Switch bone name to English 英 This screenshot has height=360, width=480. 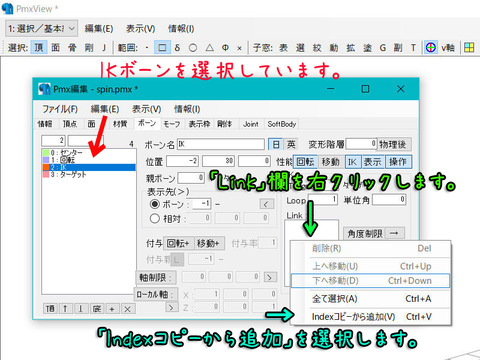tap(291, 144)
